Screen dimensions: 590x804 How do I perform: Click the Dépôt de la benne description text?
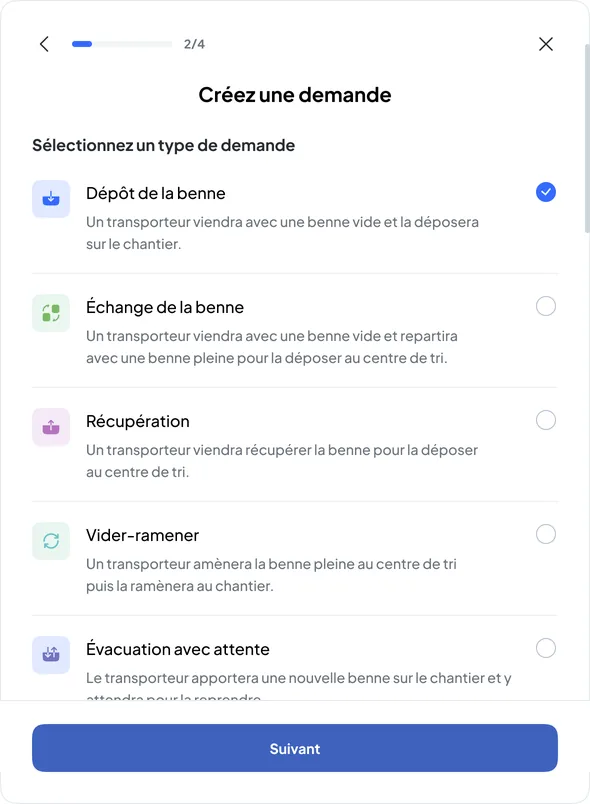coord(282,233)
